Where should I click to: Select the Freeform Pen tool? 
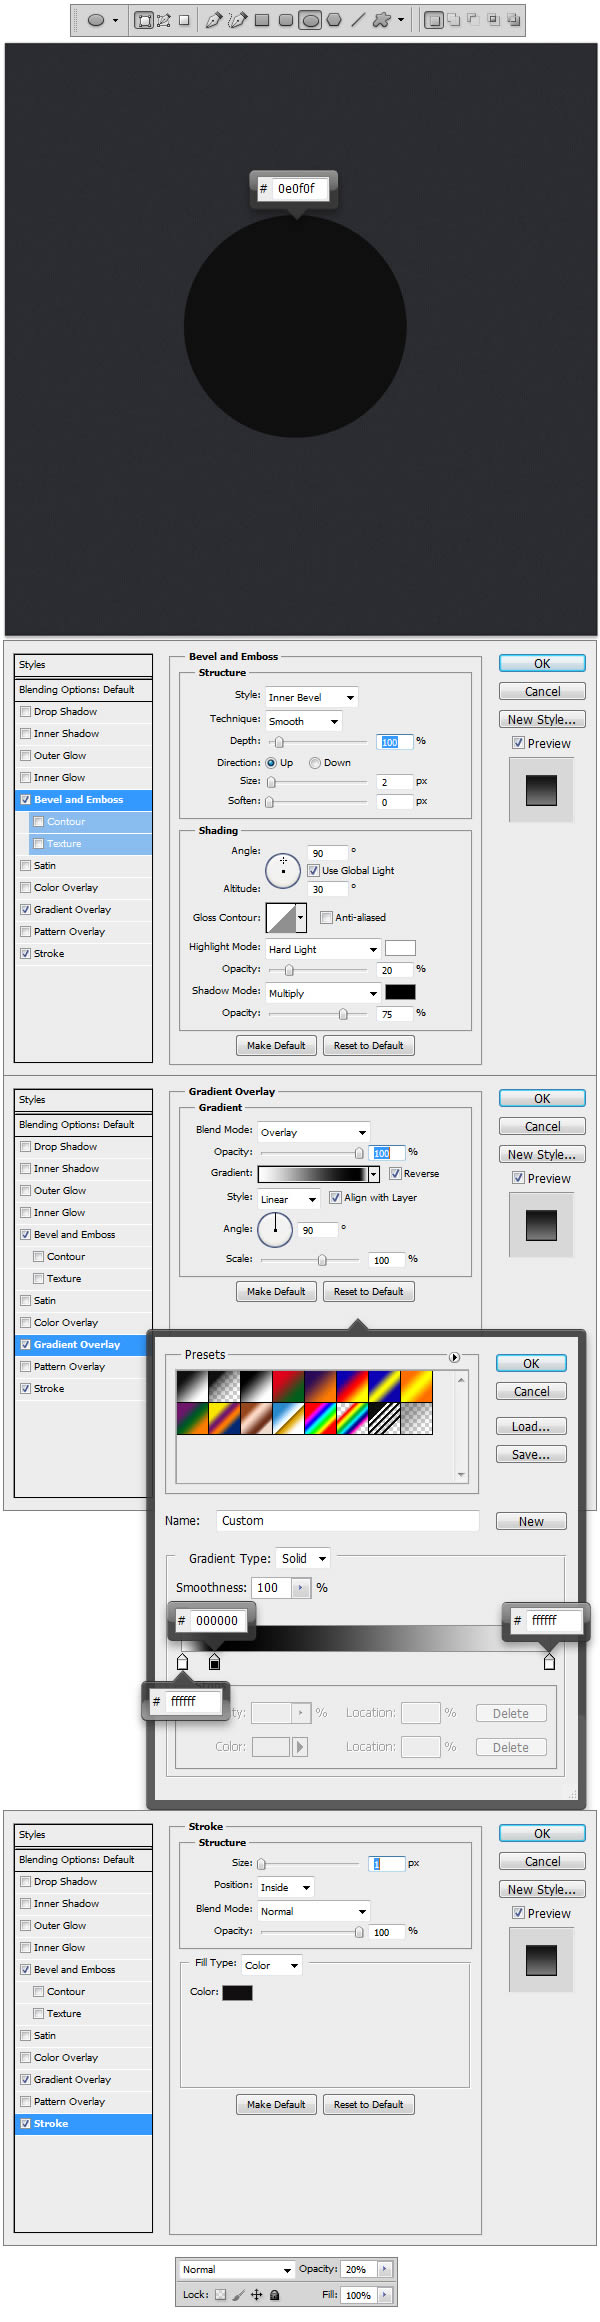237,20
